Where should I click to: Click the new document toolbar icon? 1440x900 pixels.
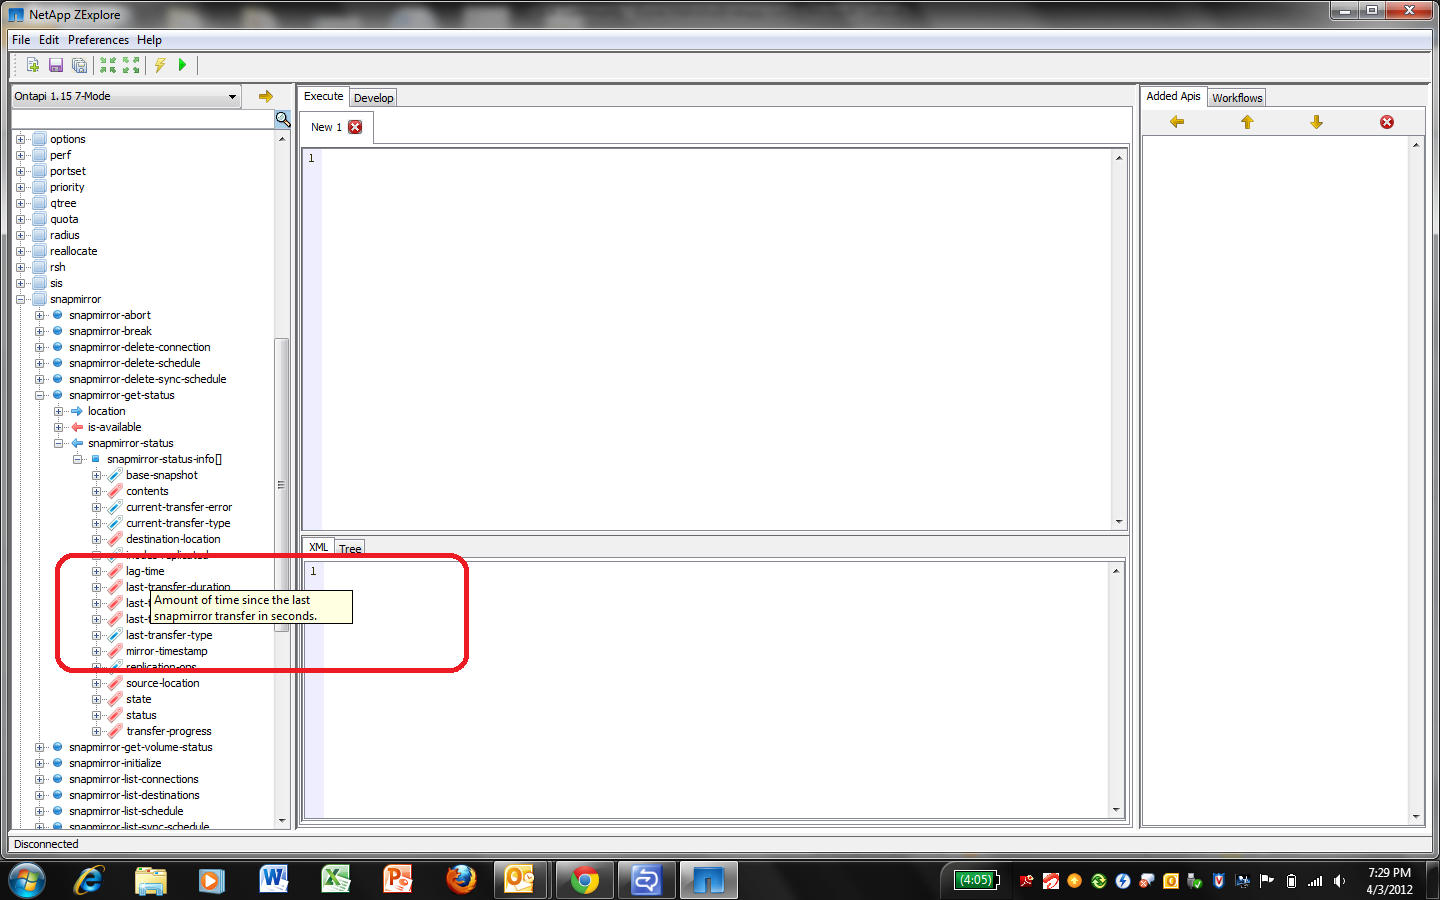(x=33, y=65)
